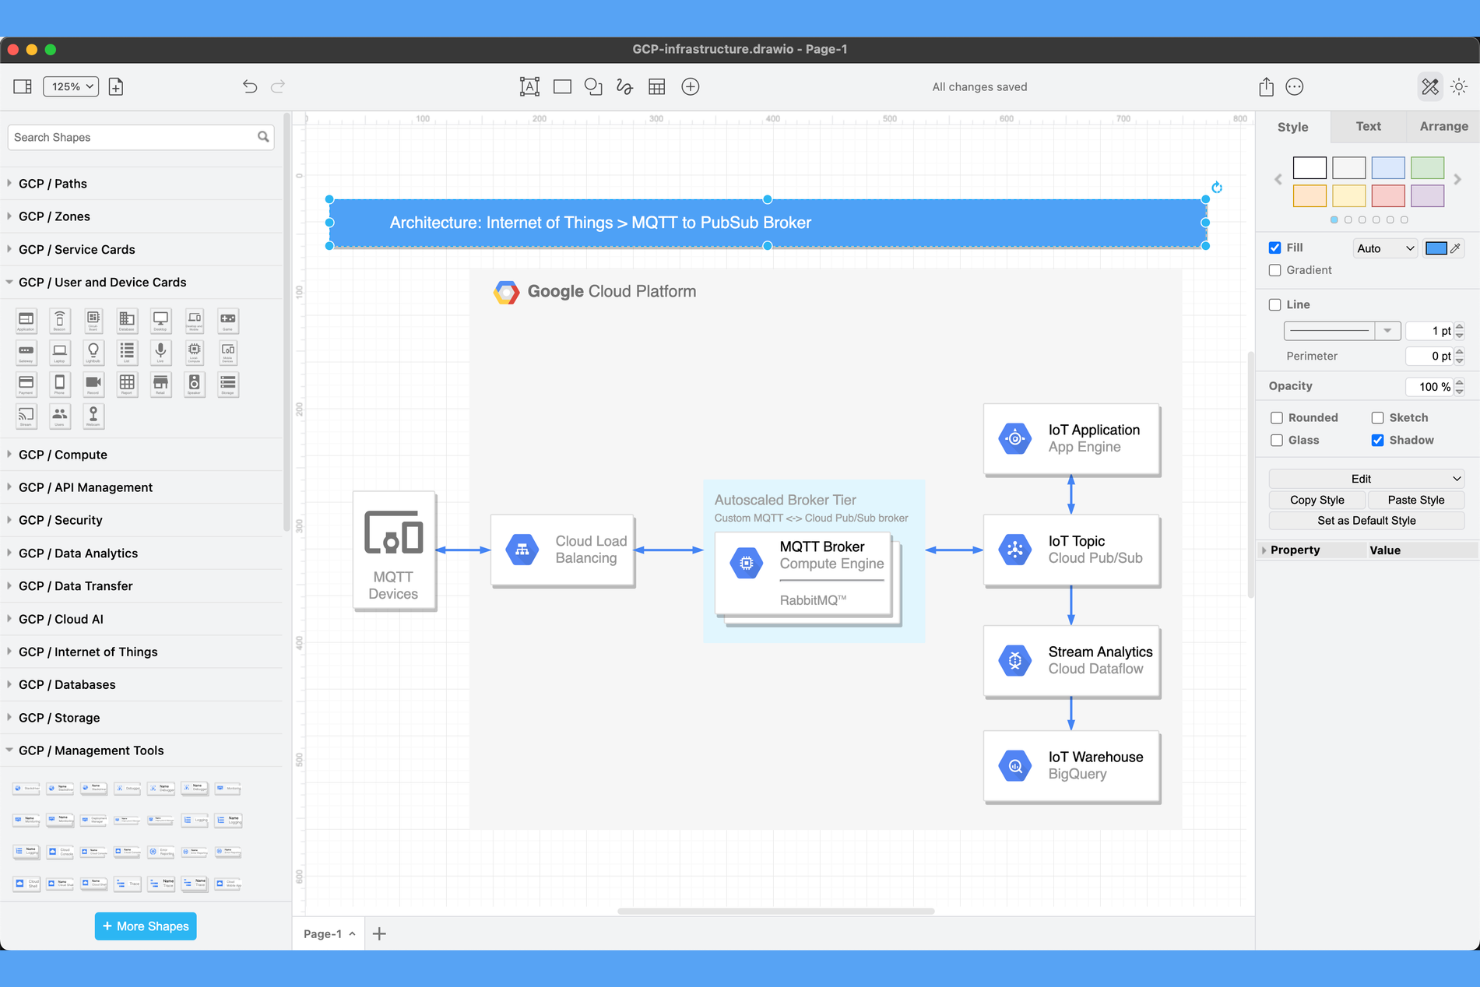Click the search magnifier icon

point(263,137)
